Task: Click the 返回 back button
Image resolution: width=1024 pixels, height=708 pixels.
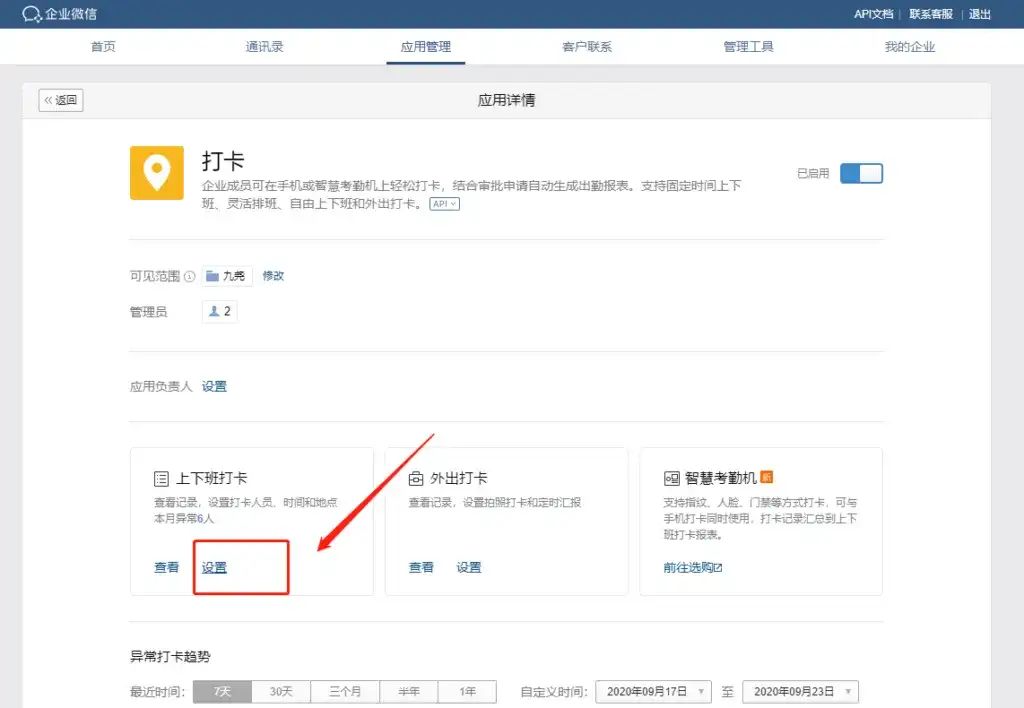Action: (x=61, y=100)
